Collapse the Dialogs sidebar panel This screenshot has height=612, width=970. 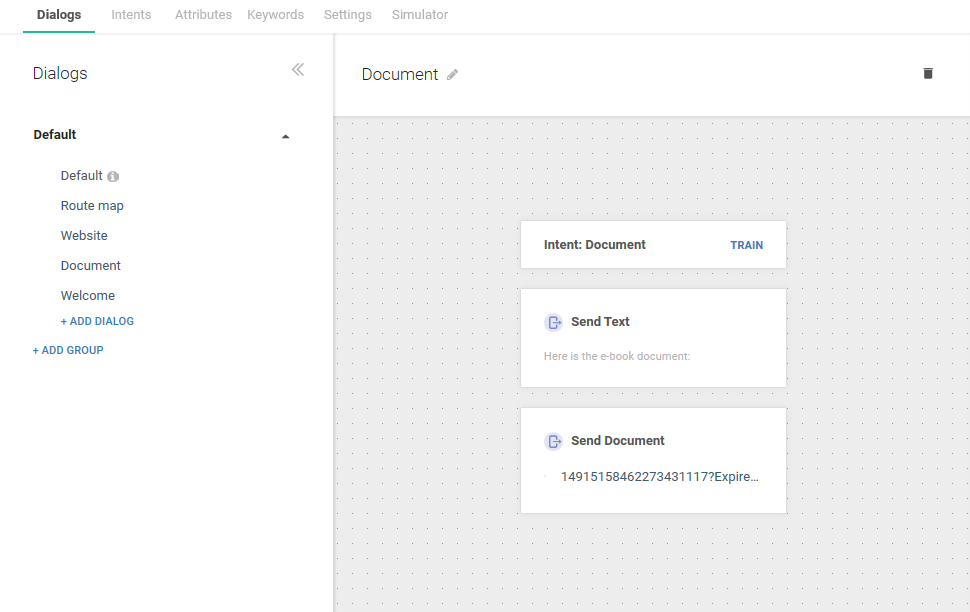coord(297,70)
